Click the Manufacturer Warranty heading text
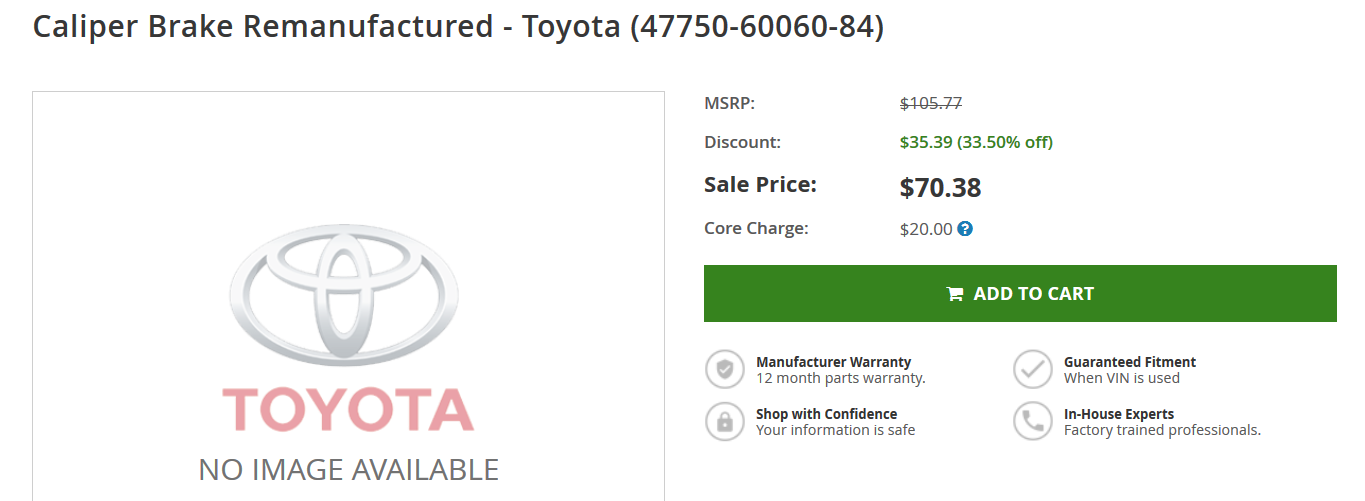Image resolution: width=1365 pixels, height=501 pixels. click(x=834, y=362)
